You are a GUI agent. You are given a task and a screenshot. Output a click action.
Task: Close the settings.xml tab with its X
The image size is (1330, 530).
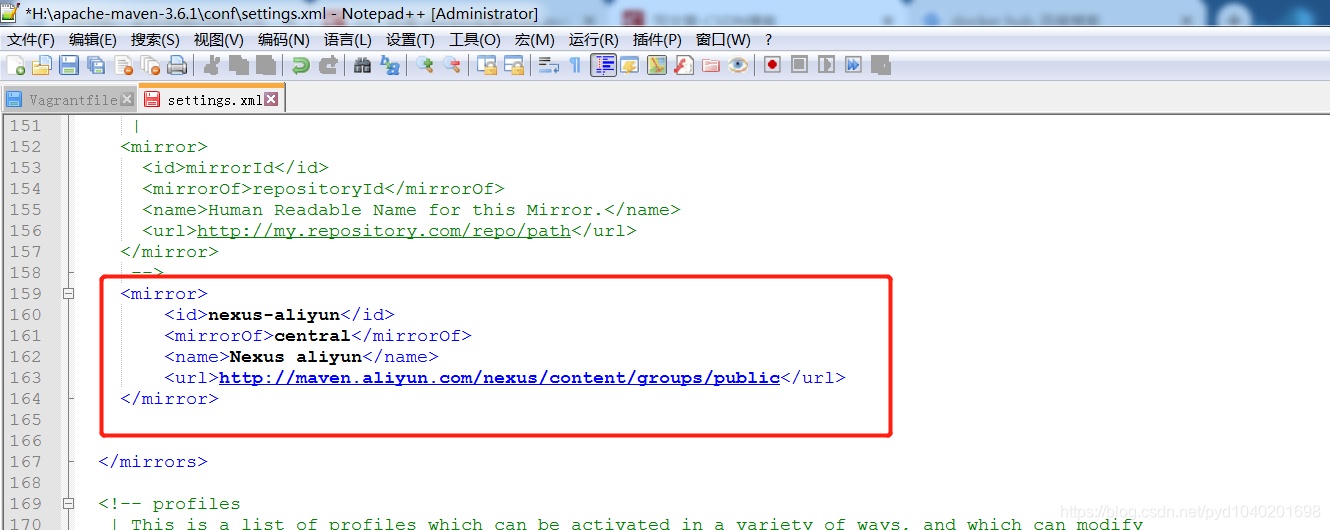pos(271,99)
